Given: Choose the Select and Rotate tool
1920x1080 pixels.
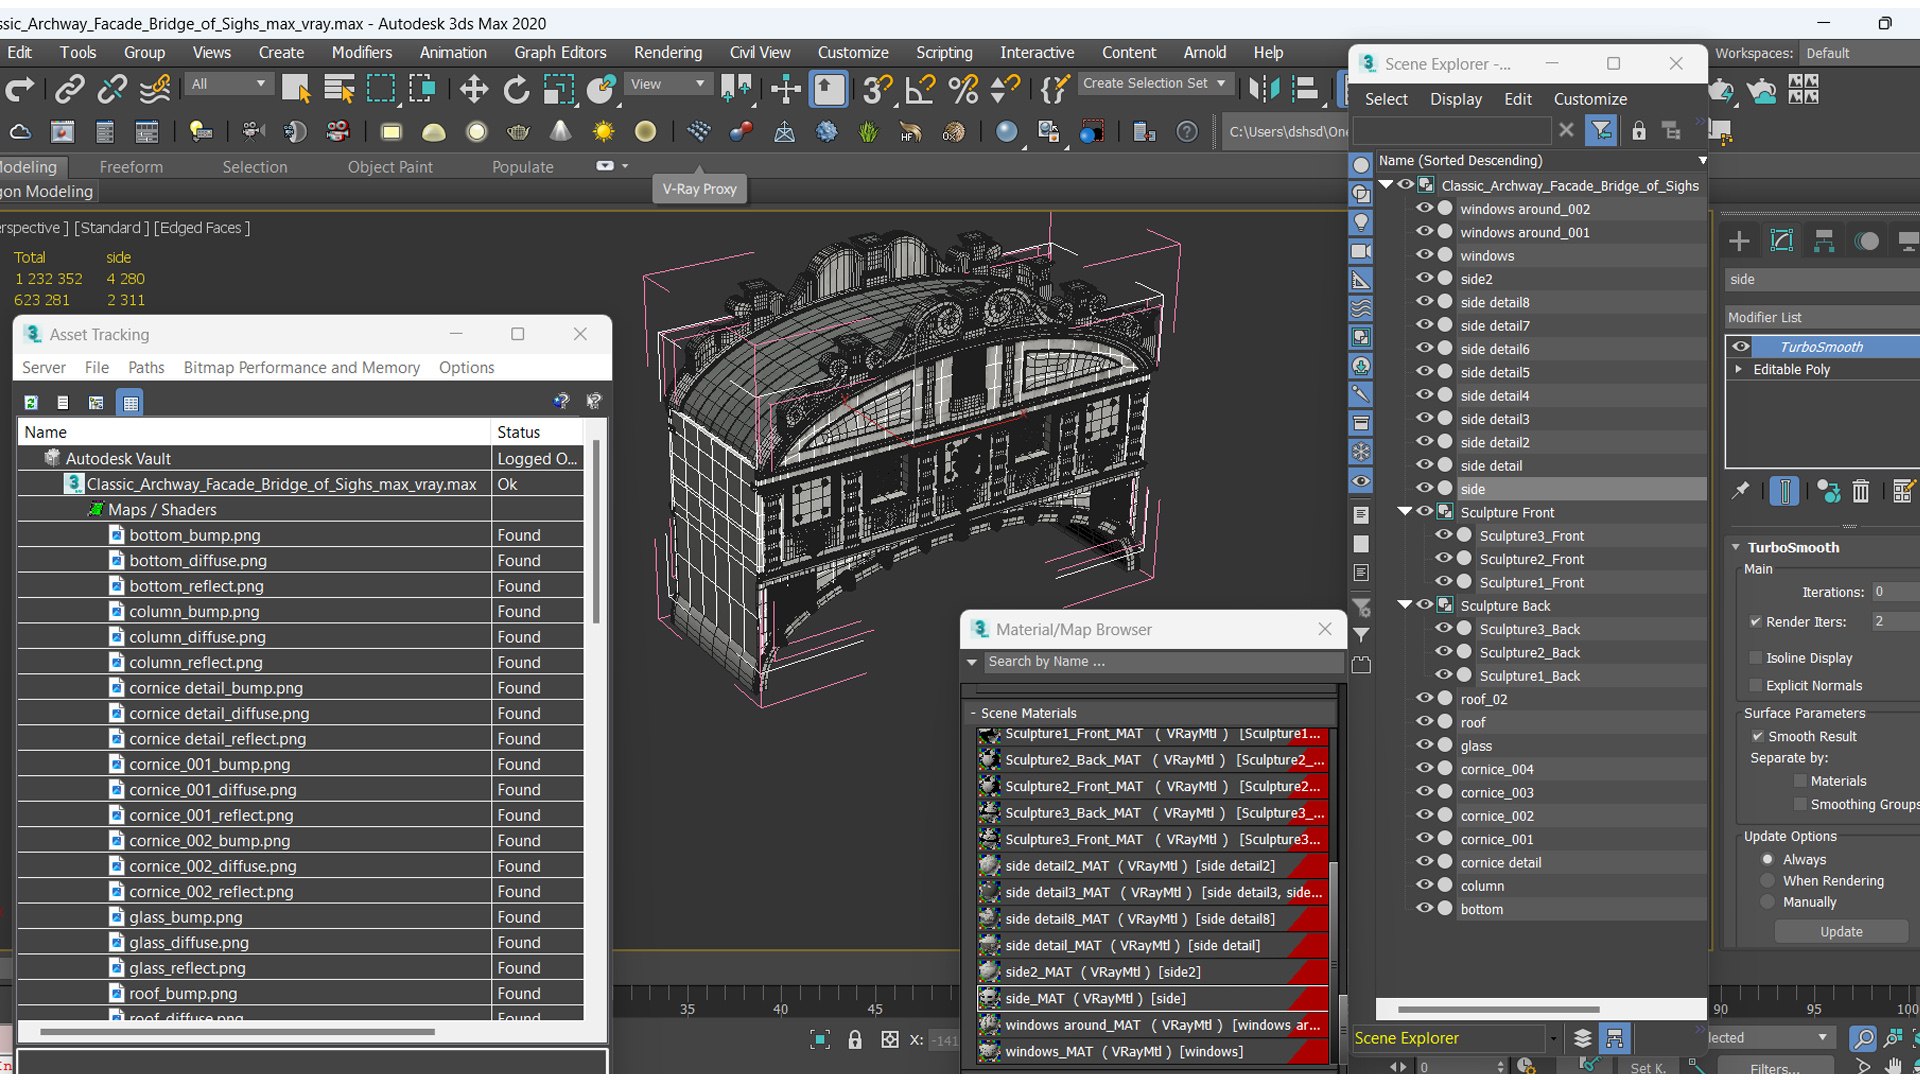Looking at the screenshot, I should tap(516, 90).
